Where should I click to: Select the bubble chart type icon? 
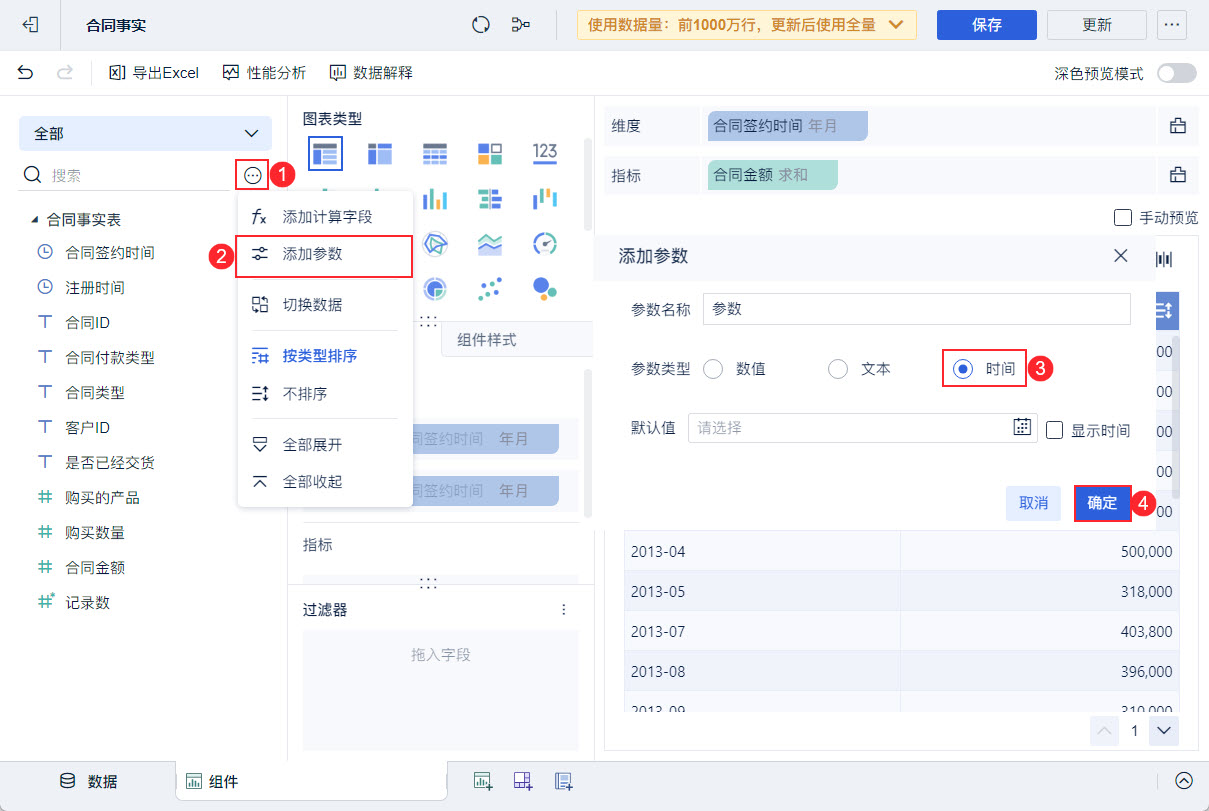pos(545,289)
